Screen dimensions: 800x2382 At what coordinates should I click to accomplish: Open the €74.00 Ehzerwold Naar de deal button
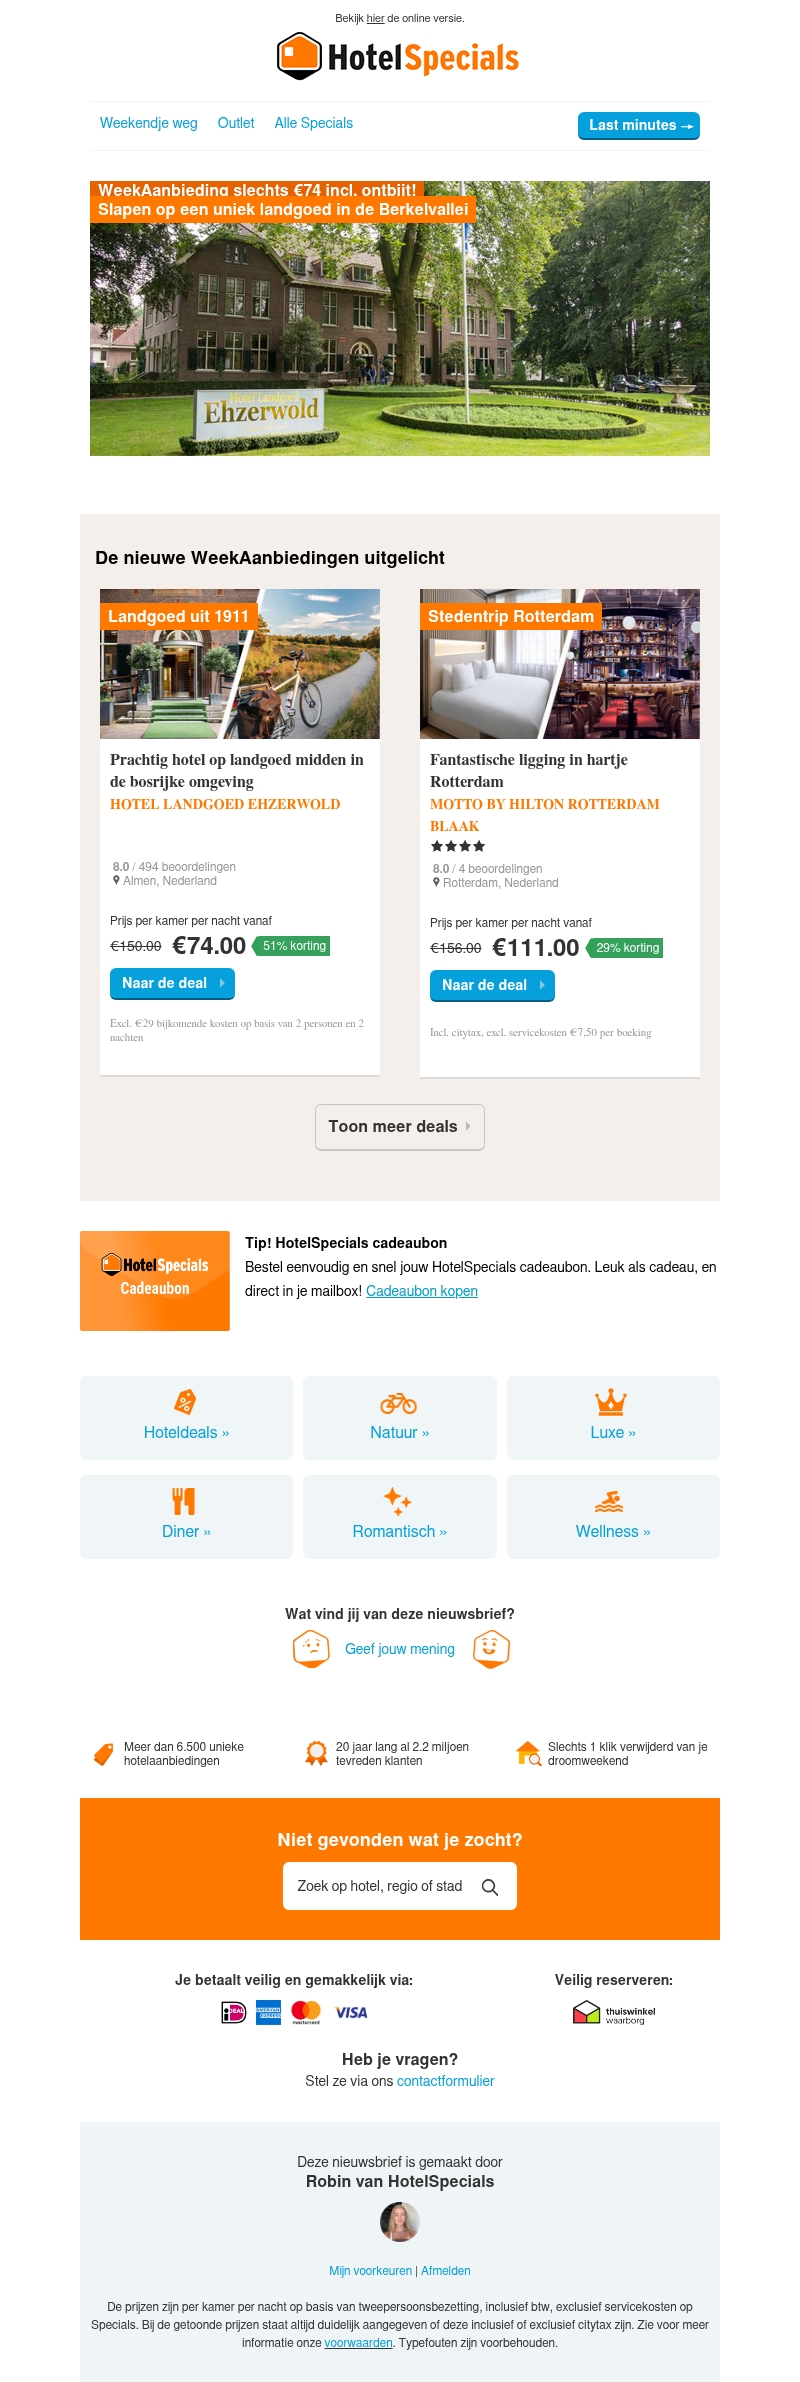point(172,983)
